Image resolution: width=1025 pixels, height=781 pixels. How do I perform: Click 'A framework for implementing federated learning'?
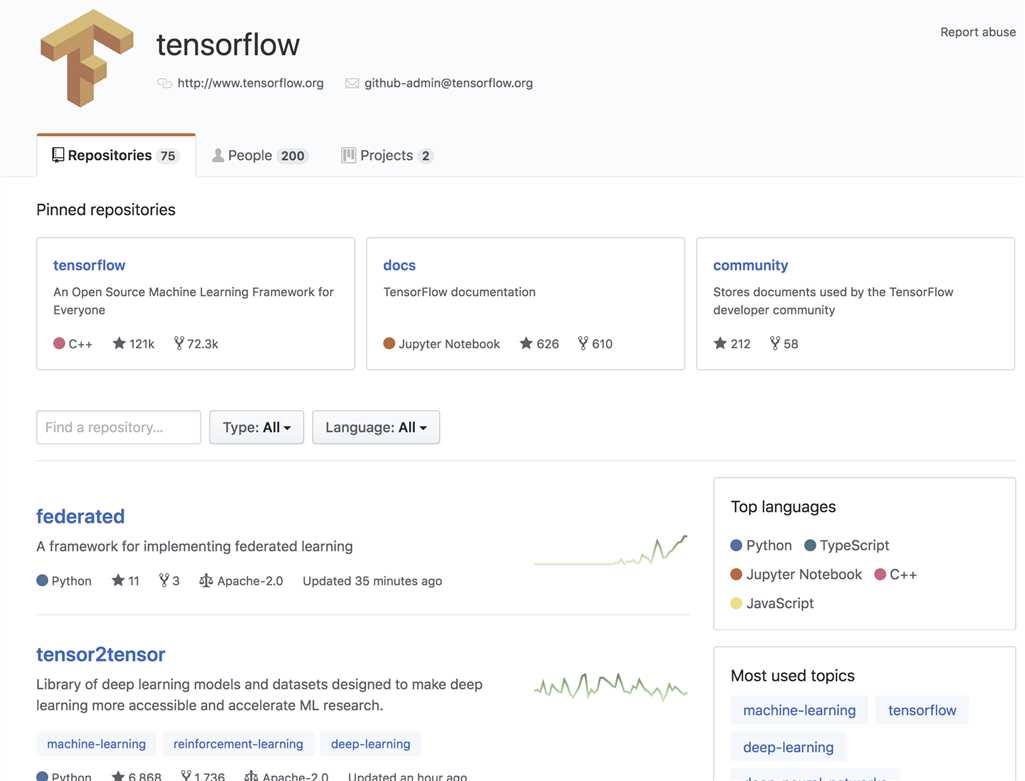[x=194, y=546]
